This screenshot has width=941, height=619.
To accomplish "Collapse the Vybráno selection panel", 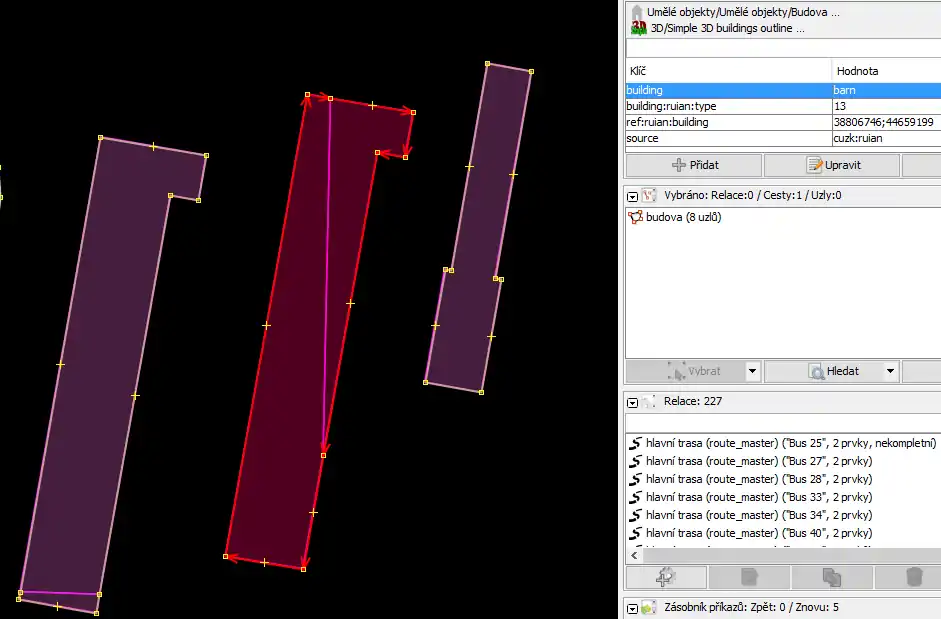I will pyautogui.click(x=632, y=195).
